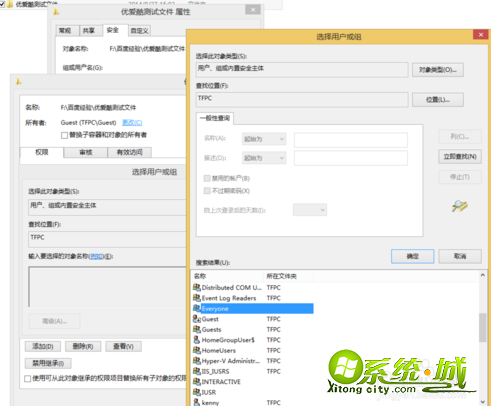Click the search results scroll up arrow

(x=482, y=275)
